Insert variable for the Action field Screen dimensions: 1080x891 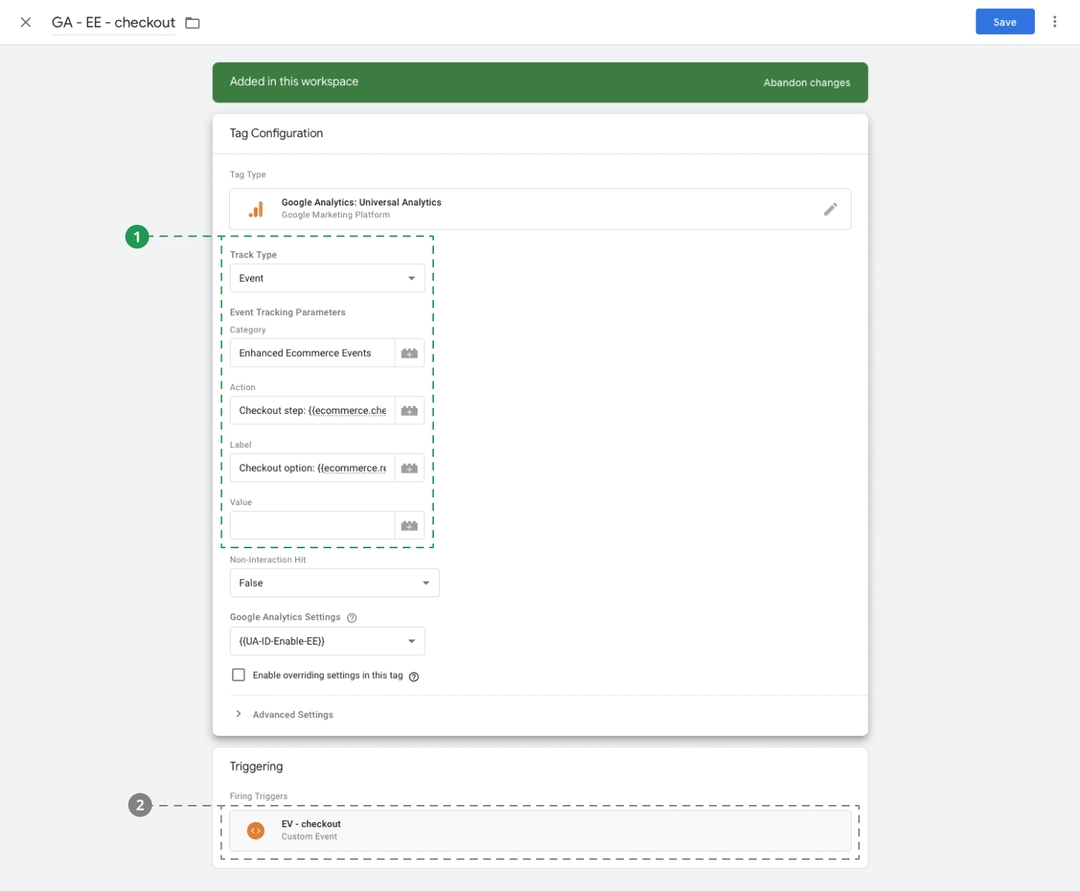409,410
